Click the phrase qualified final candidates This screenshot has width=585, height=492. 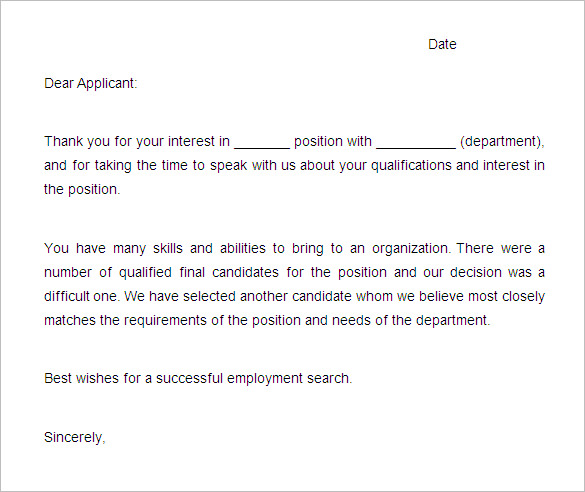(x=198, y=272)
